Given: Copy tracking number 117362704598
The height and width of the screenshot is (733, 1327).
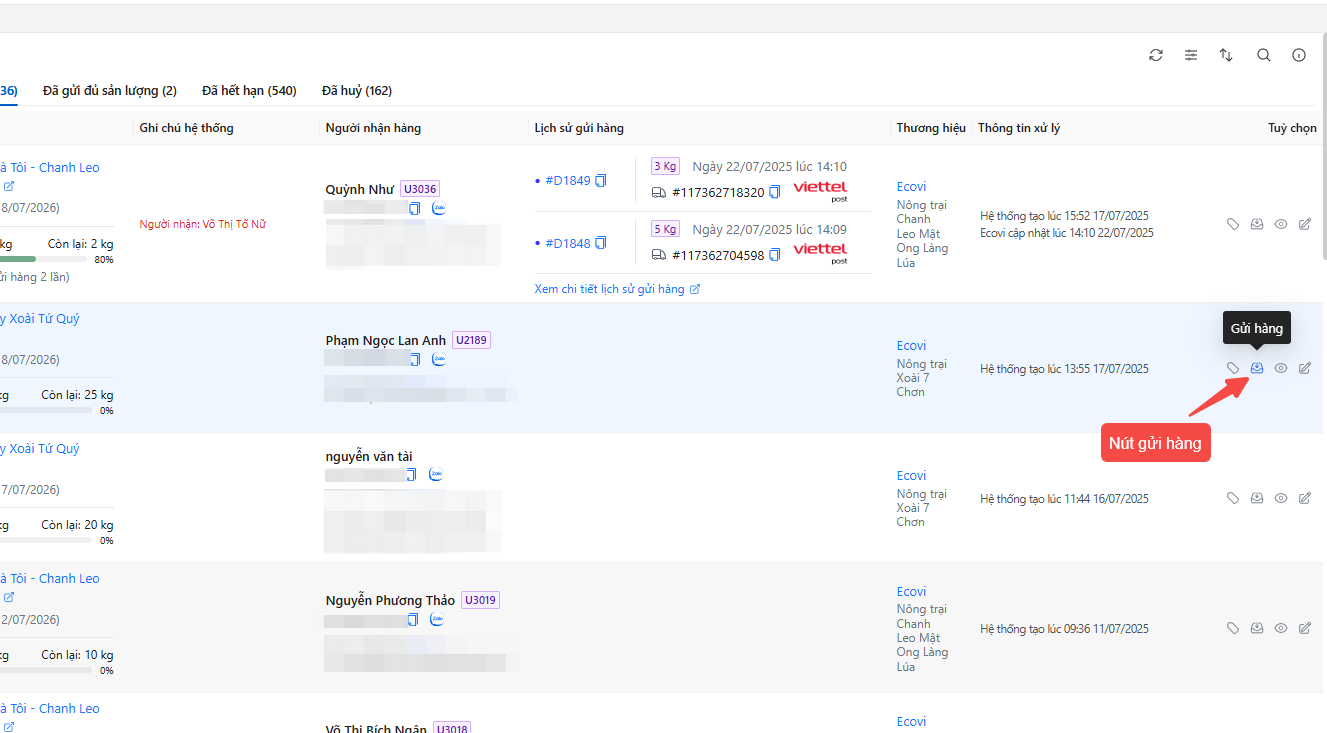Looking at the screenshot, I should click(775, 255).
